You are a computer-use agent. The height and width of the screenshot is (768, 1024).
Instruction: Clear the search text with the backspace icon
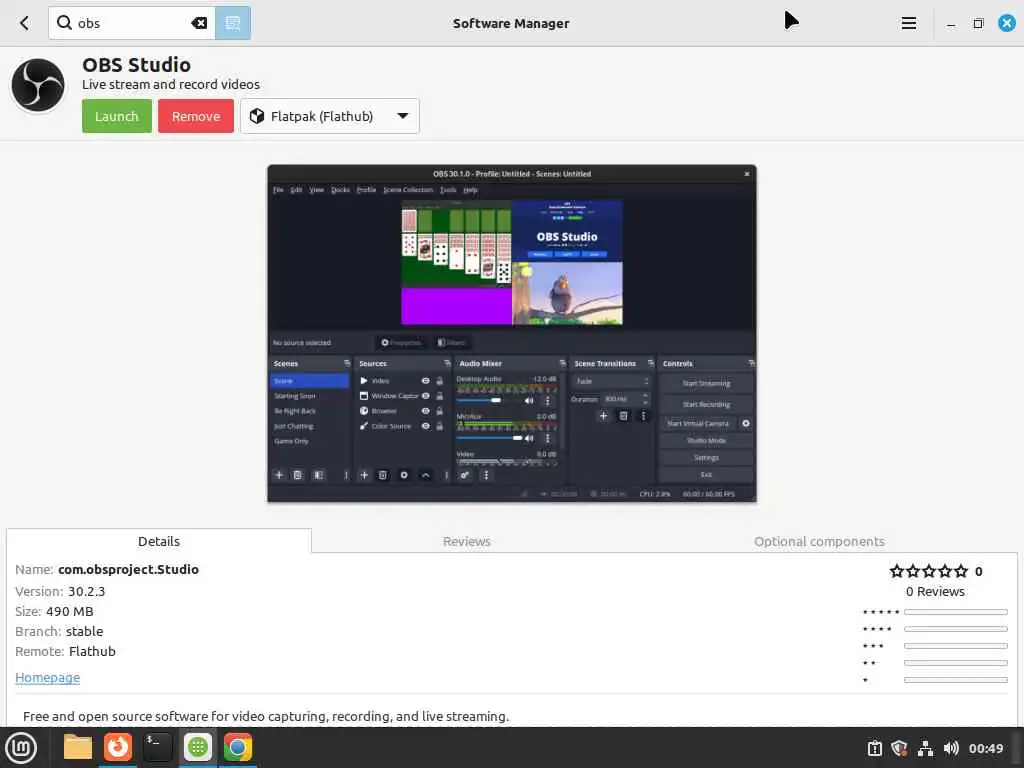(199, 24)
